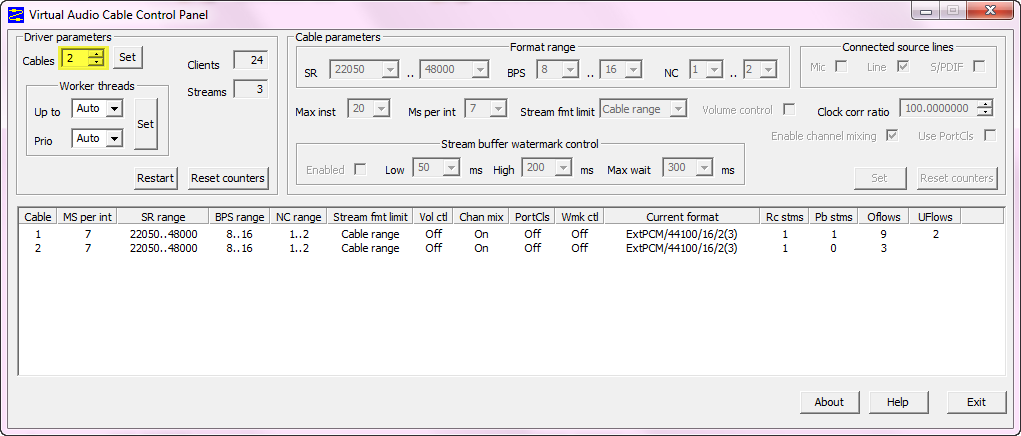This screenshot has height=436, width=1021.
Task: Click Reset counters under Driver parameters
Action: pos(228,178)
